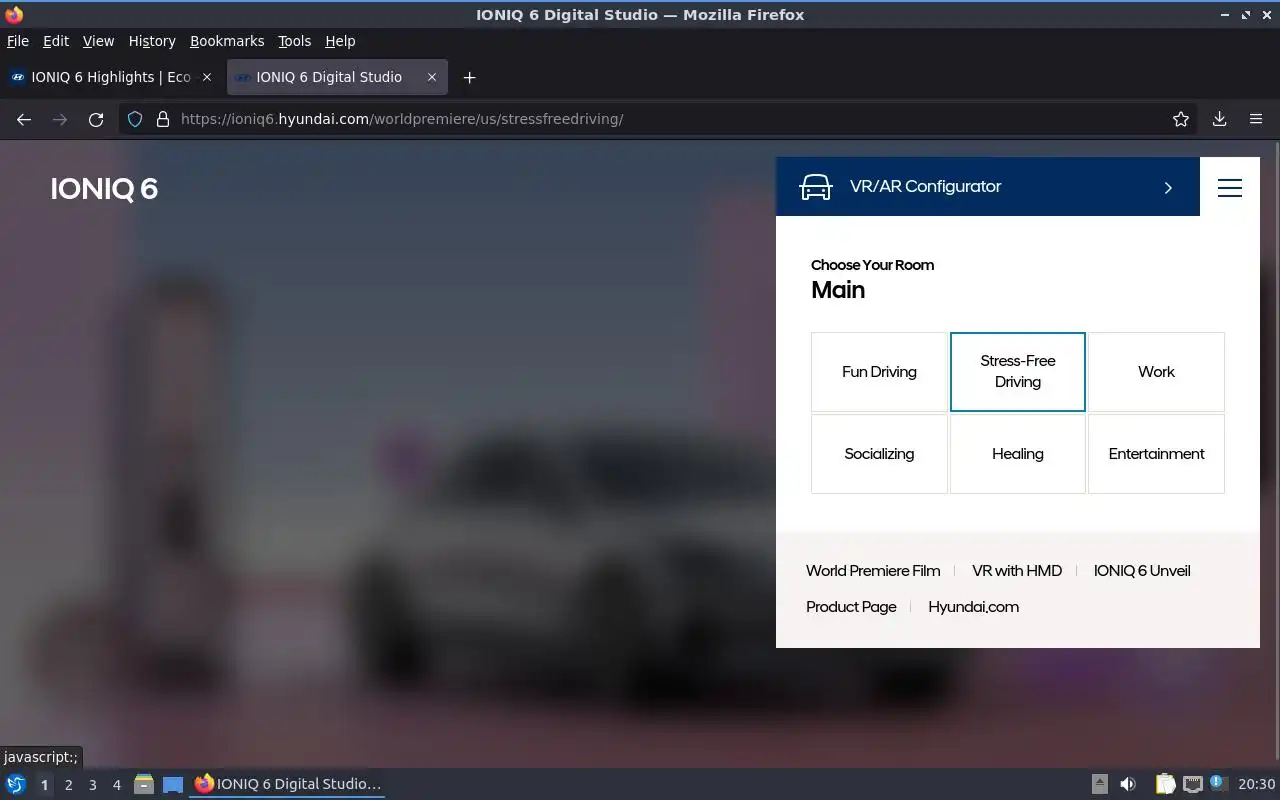Open the Tools menu

[295, 41]
